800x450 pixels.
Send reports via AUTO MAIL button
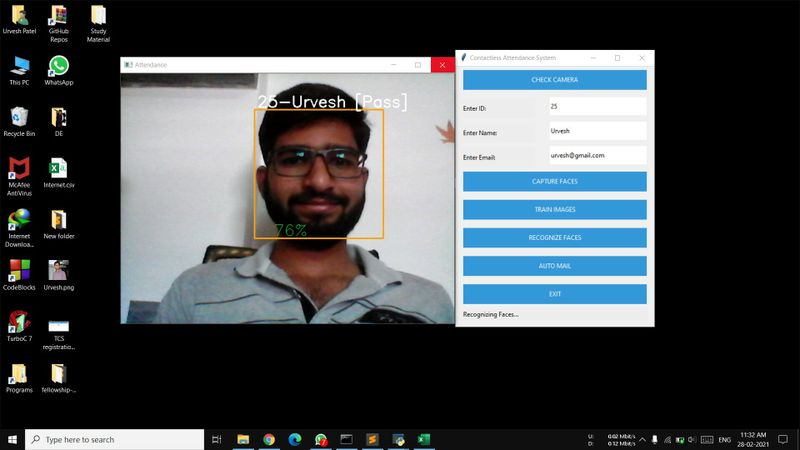coord(554,266)
